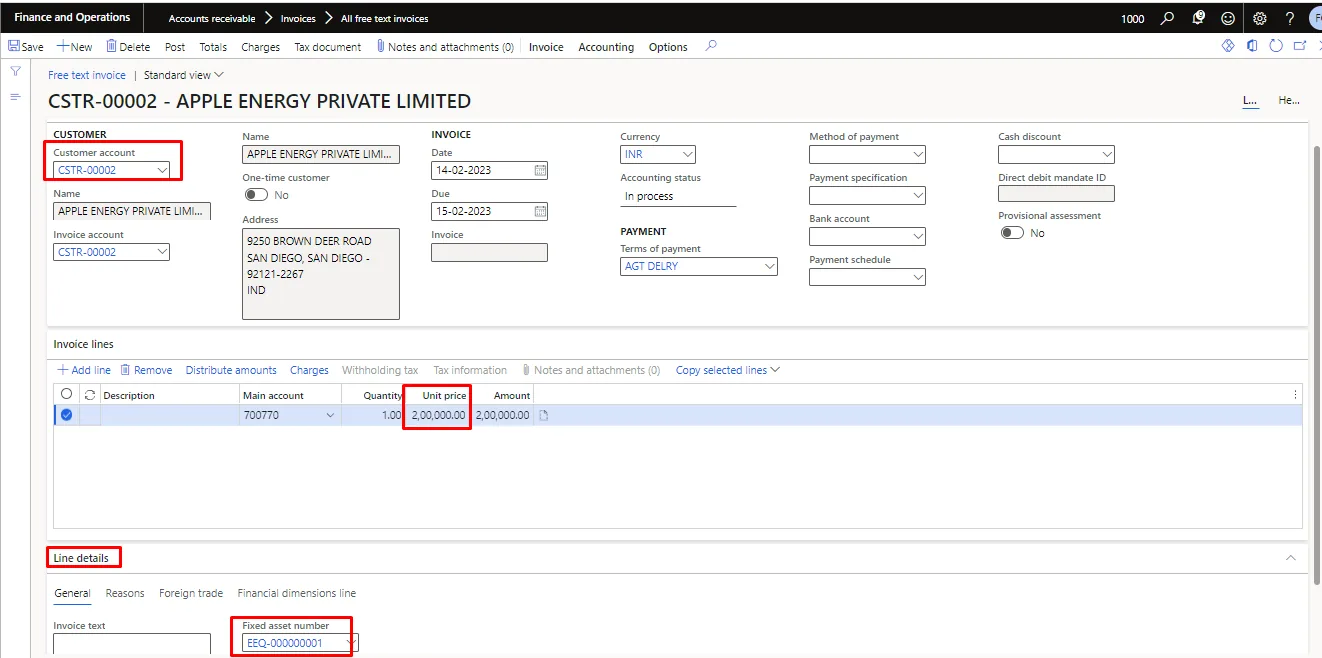Click the action bar search magnifier icon
The image size is (1322, 658).
[711, 46]
